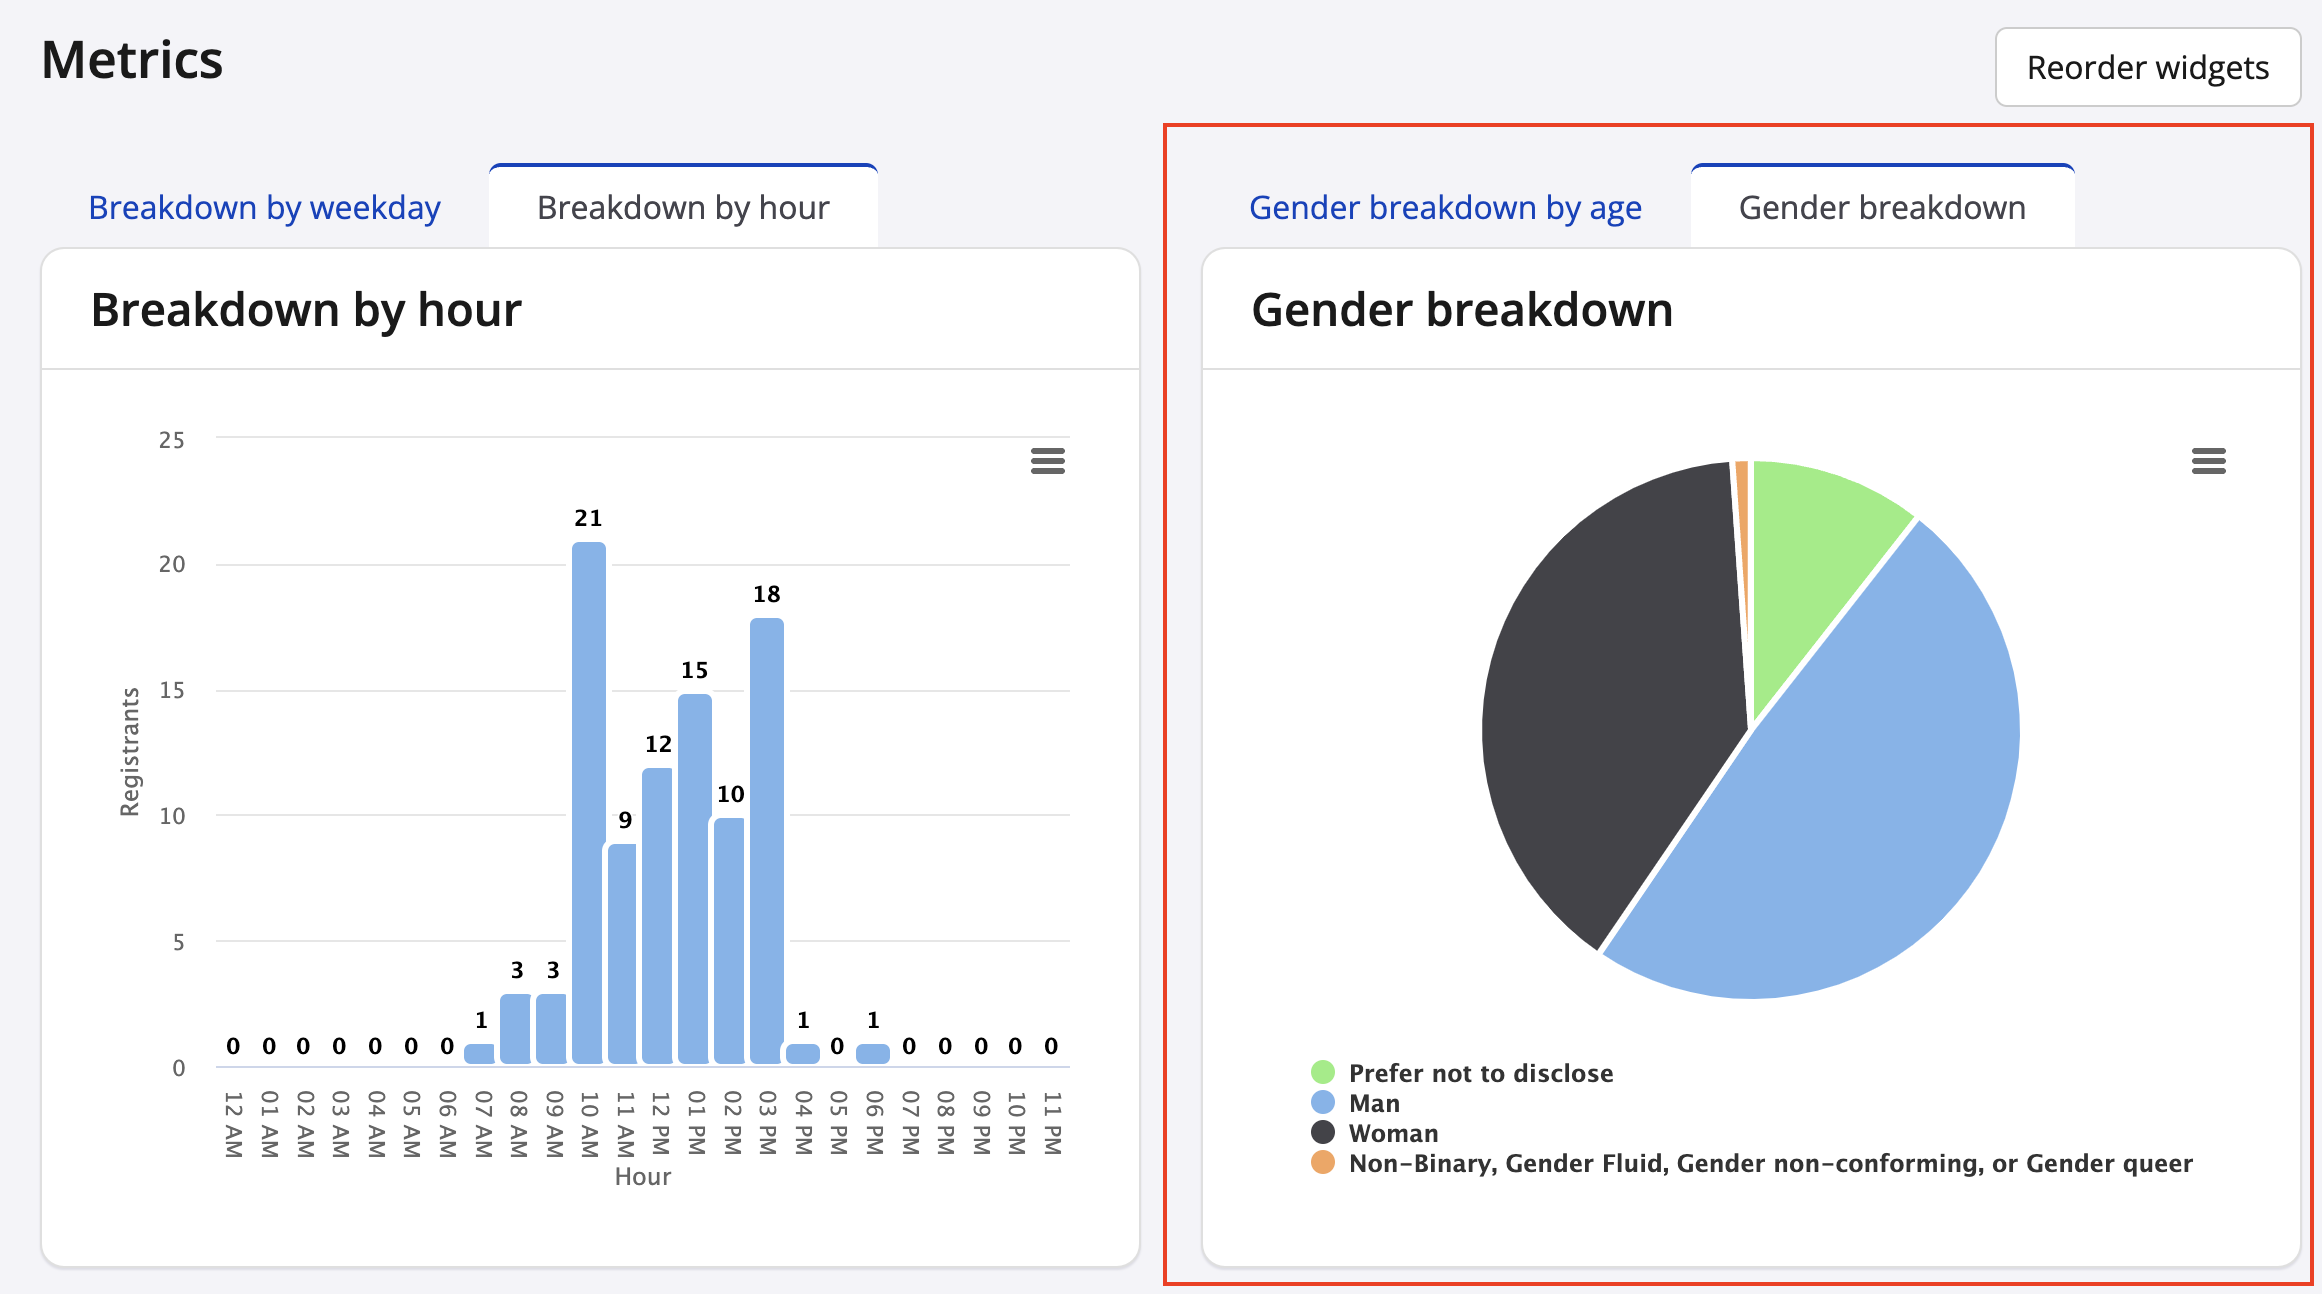Click the 10 AM bar showing 21
2322x1294 pixels.
(x=589, y=800)
